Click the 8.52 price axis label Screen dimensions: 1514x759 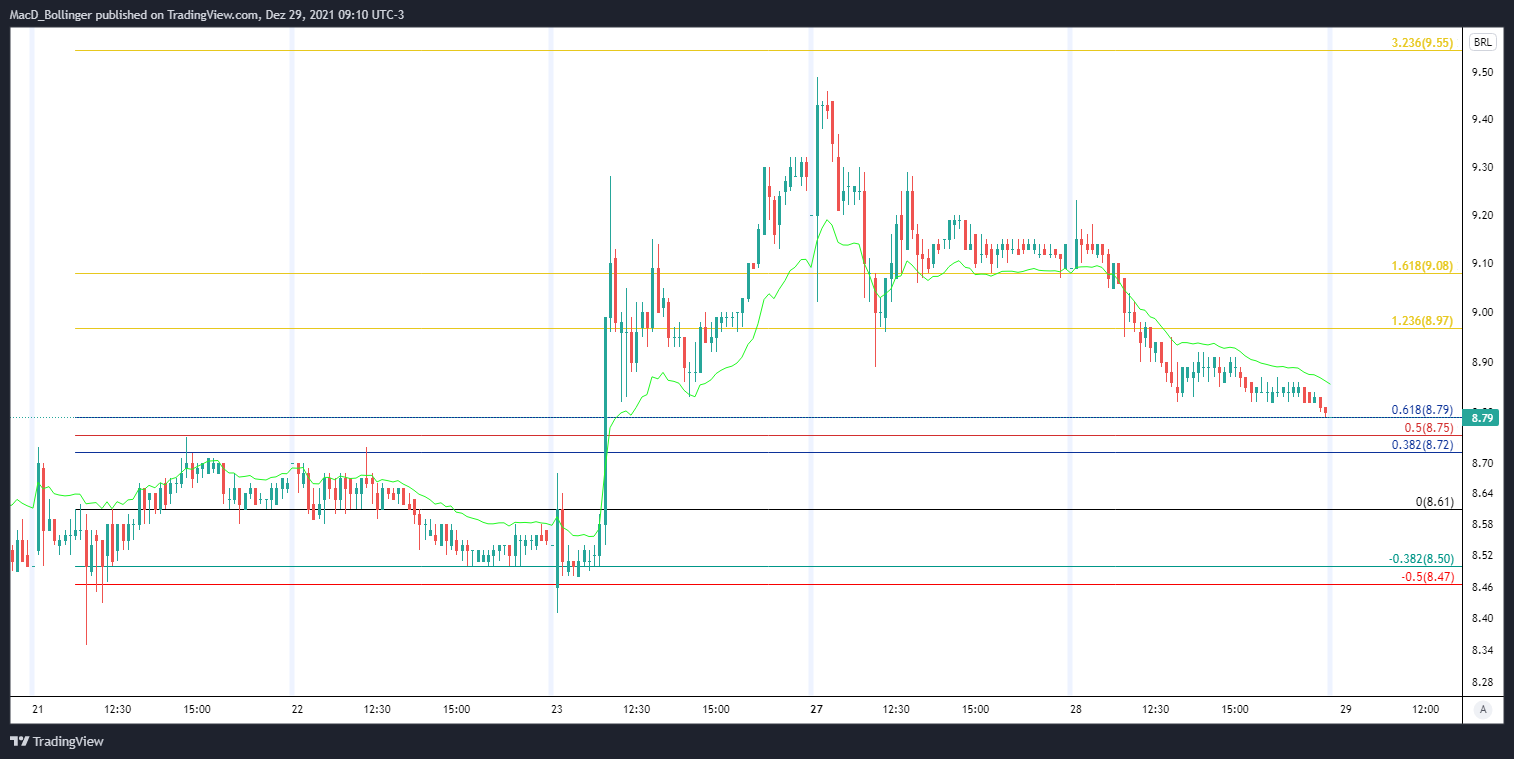(1482, 556)
